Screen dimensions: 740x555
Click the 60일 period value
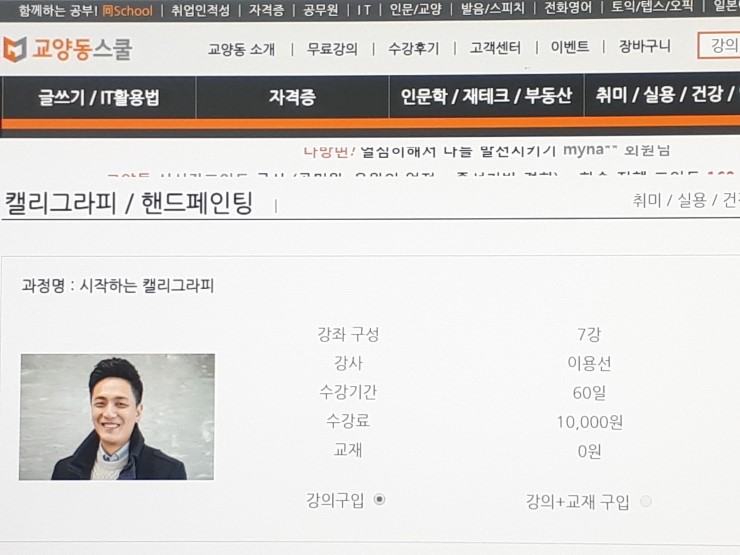589,393
